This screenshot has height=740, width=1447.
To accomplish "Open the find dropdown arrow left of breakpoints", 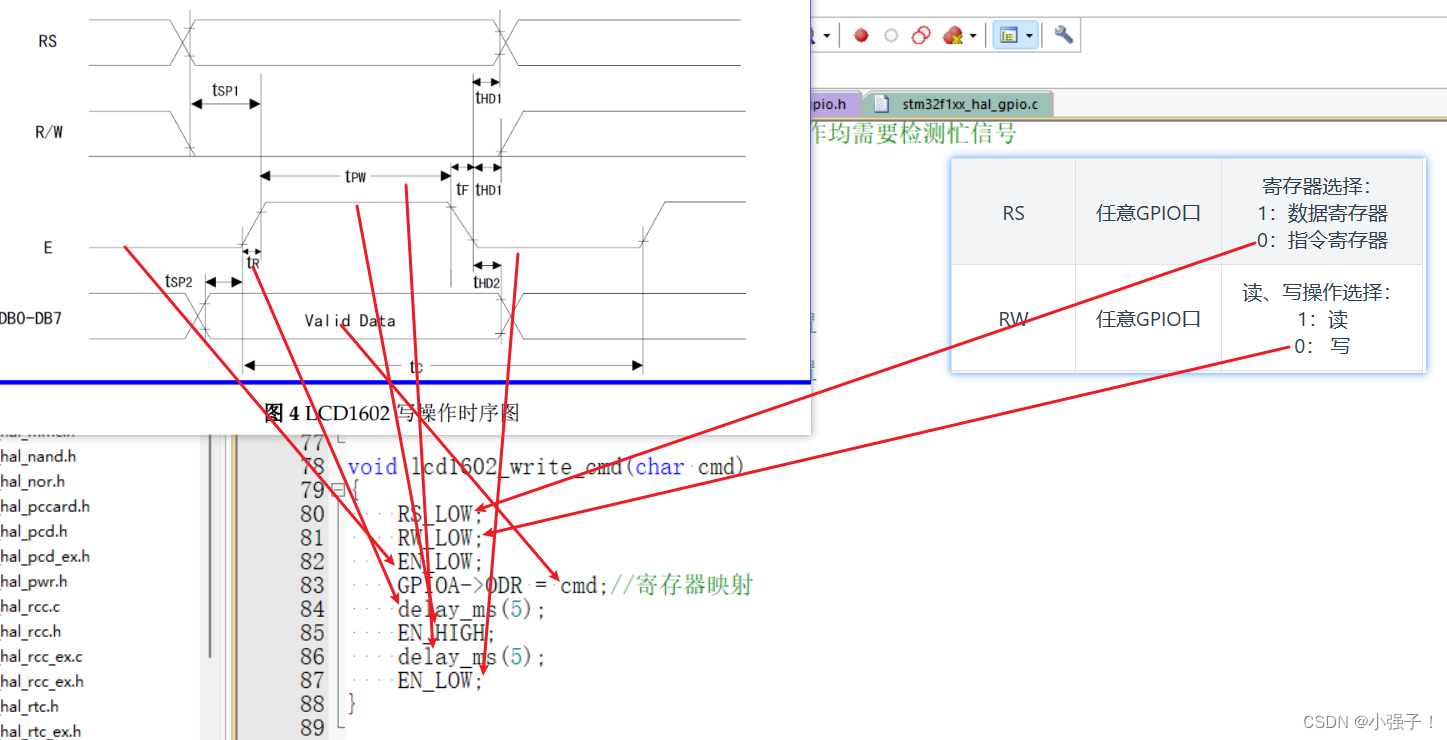I will coord(826,37).
